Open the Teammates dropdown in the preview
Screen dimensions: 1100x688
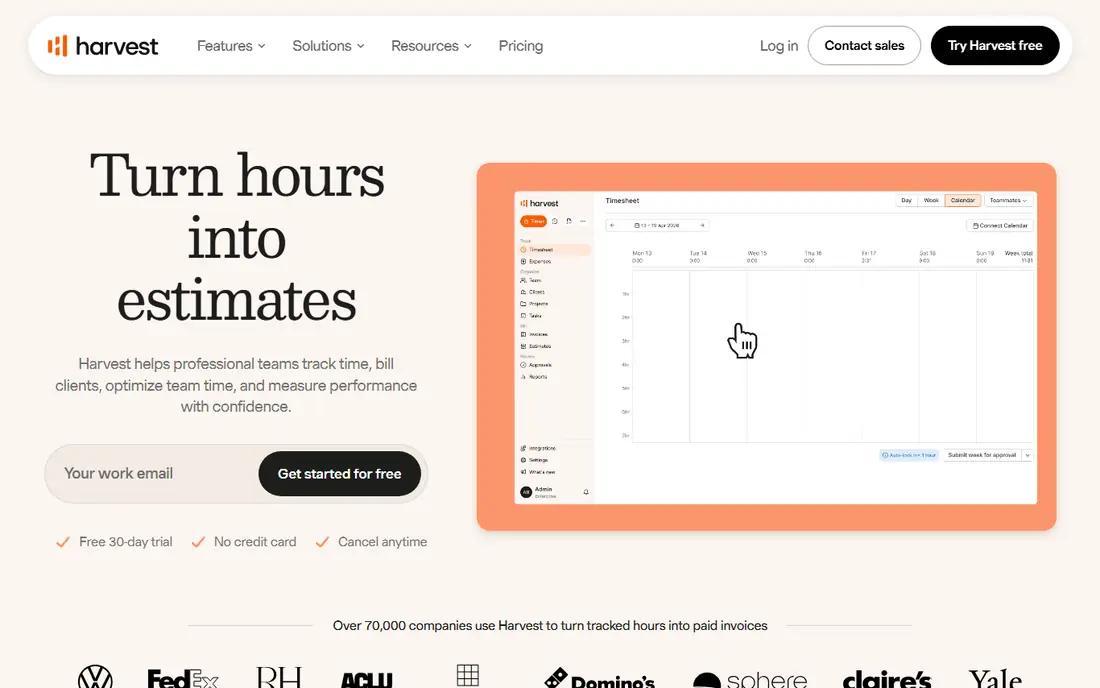[x=1008, y=201]
